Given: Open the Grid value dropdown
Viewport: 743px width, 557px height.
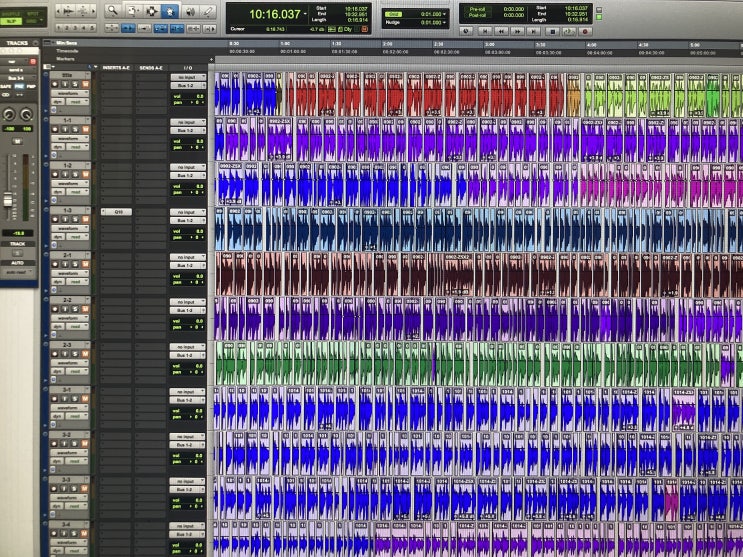Looking at the screenshot, I should (x=446, y=14).
